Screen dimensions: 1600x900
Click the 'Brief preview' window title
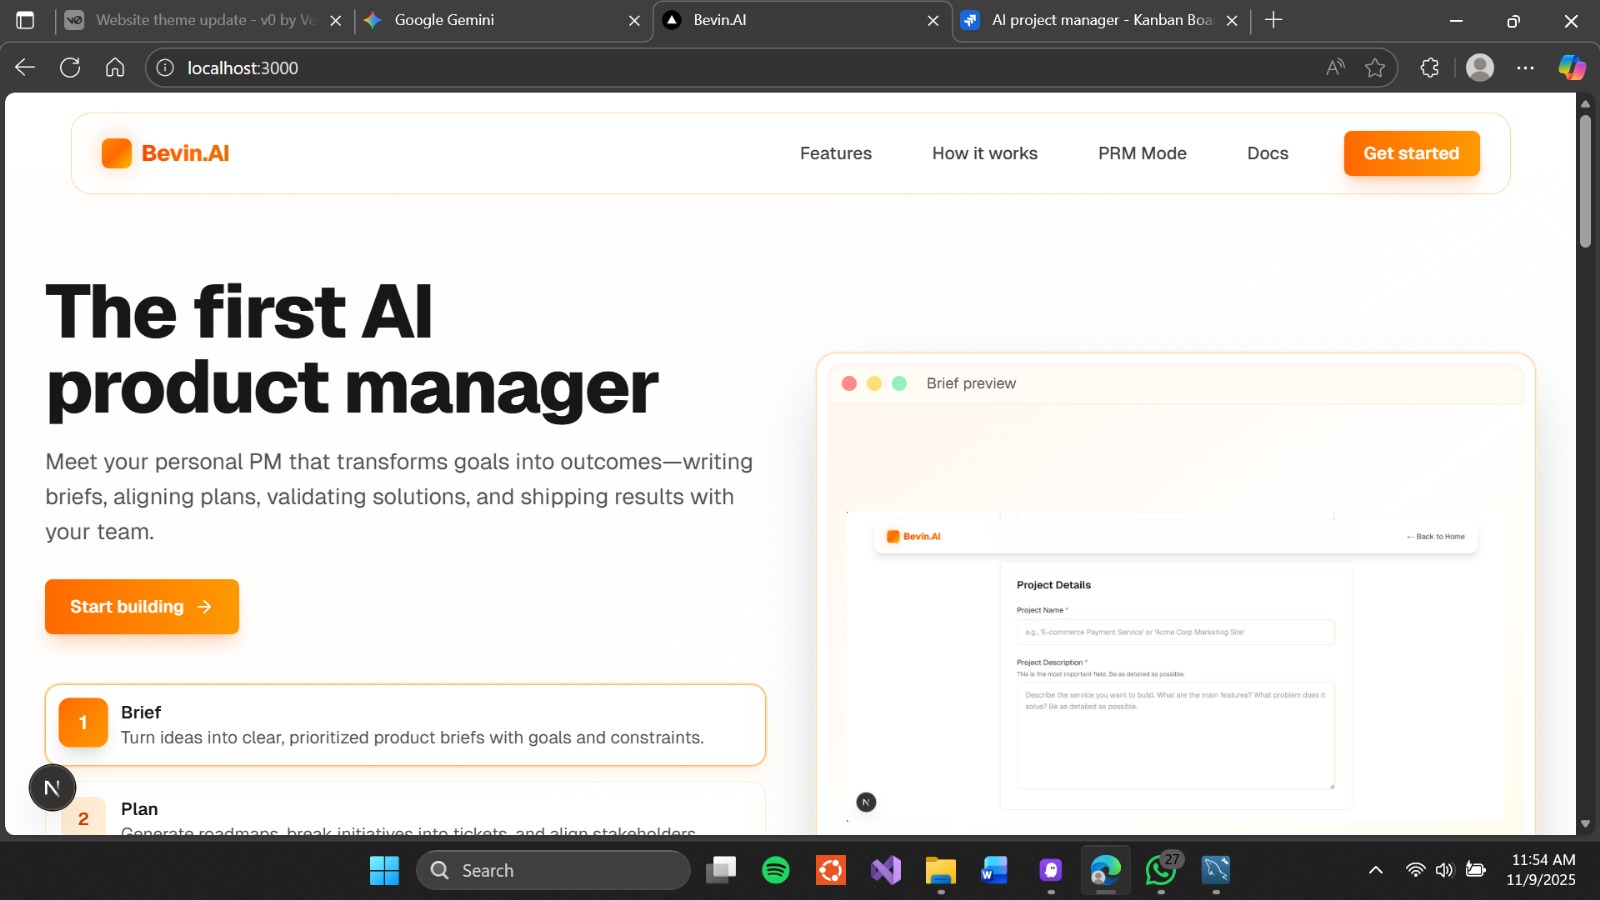click(x=971, y=383)
